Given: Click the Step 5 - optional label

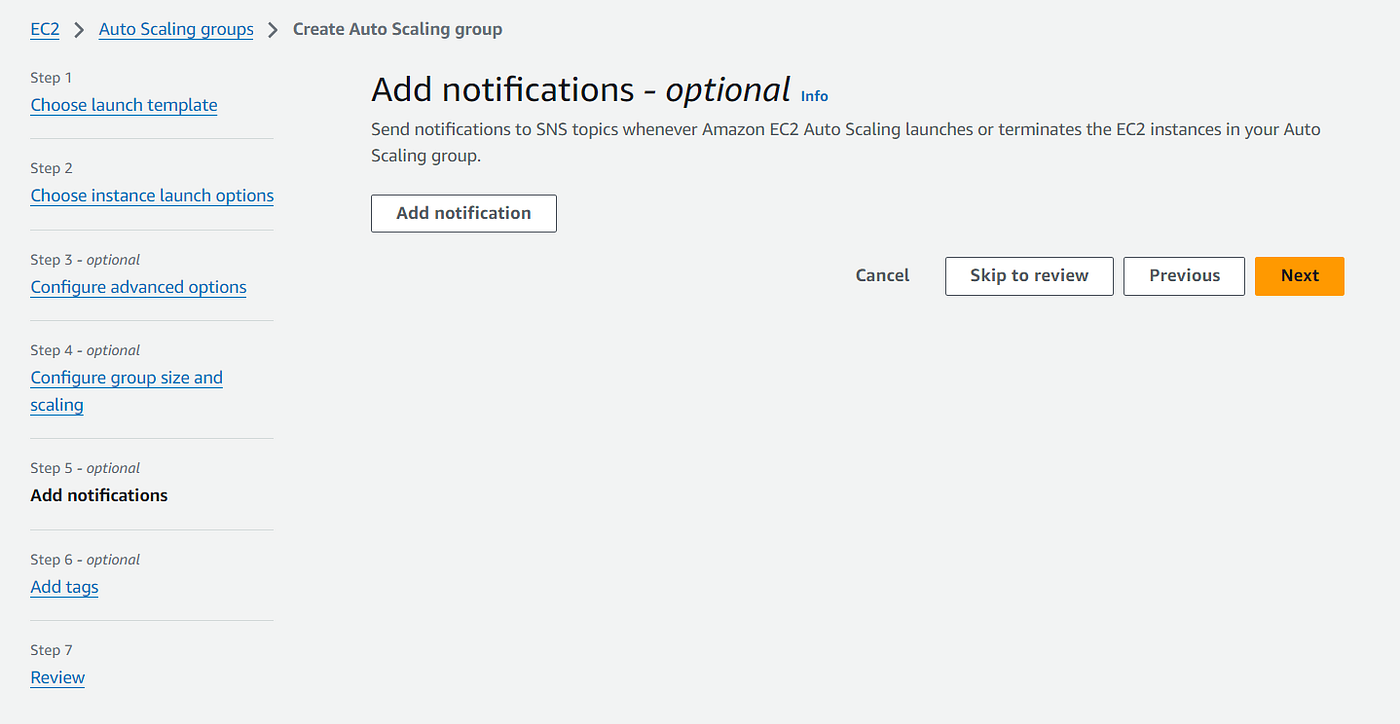Looking at the screenshot, I should click(x=85, y=468).
